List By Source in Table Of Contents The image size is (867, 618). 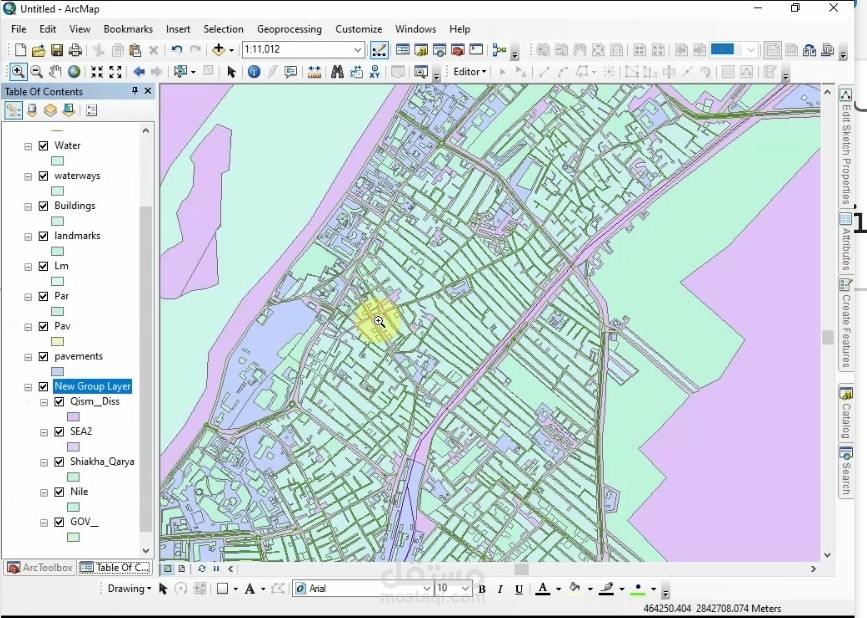pyautogui.click(x=32, y=111)
